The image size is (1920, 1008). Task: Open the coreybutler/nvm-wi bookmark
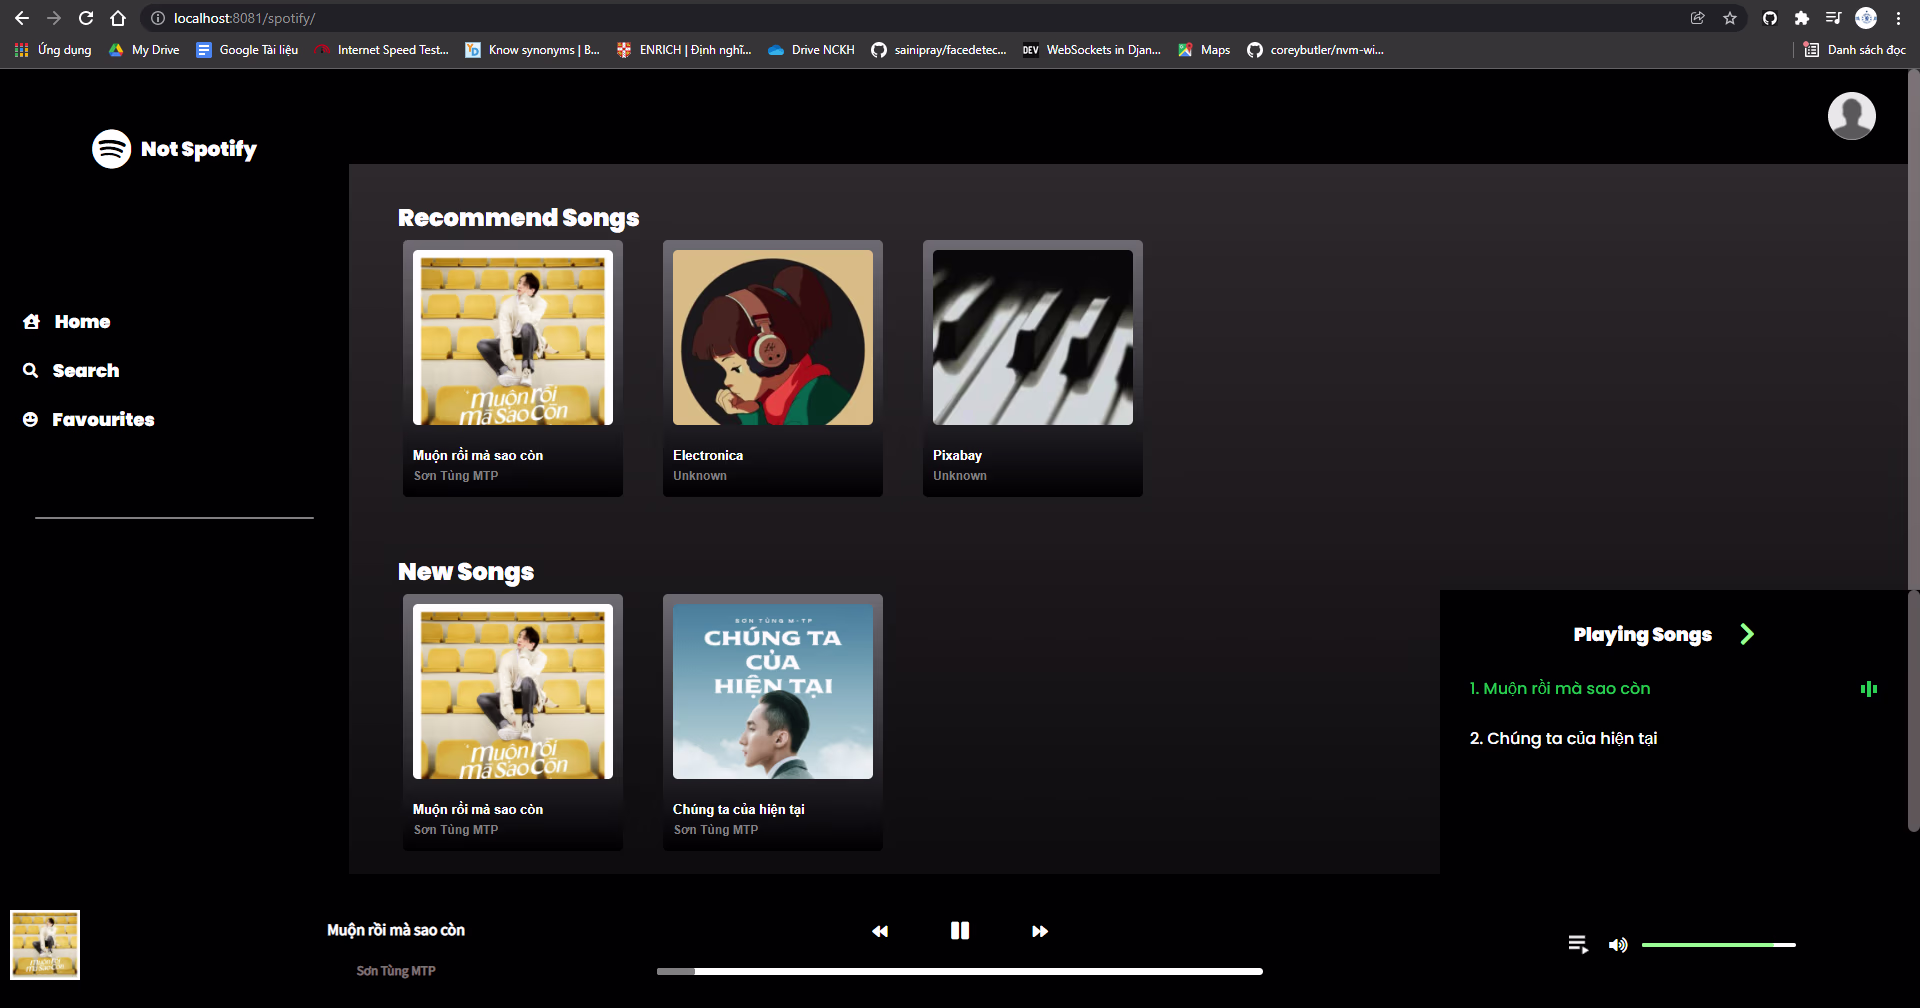(1315, 50)
